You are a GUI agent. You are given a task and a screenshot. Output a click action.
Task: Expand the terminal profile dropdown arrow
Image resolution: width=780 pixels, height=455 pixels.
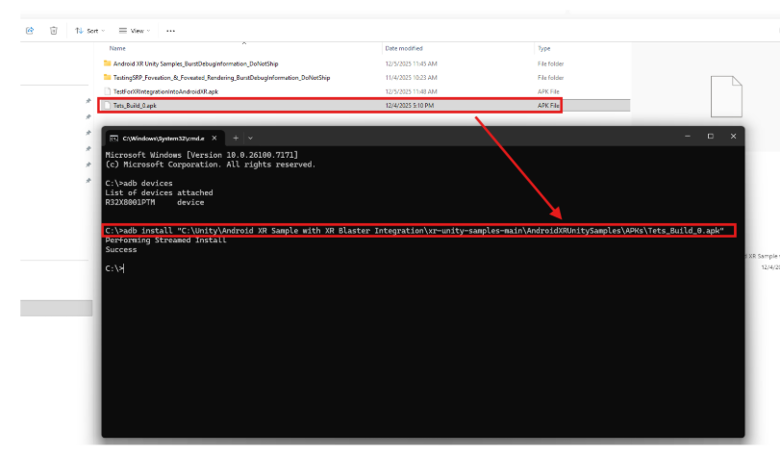pos(250,138)
